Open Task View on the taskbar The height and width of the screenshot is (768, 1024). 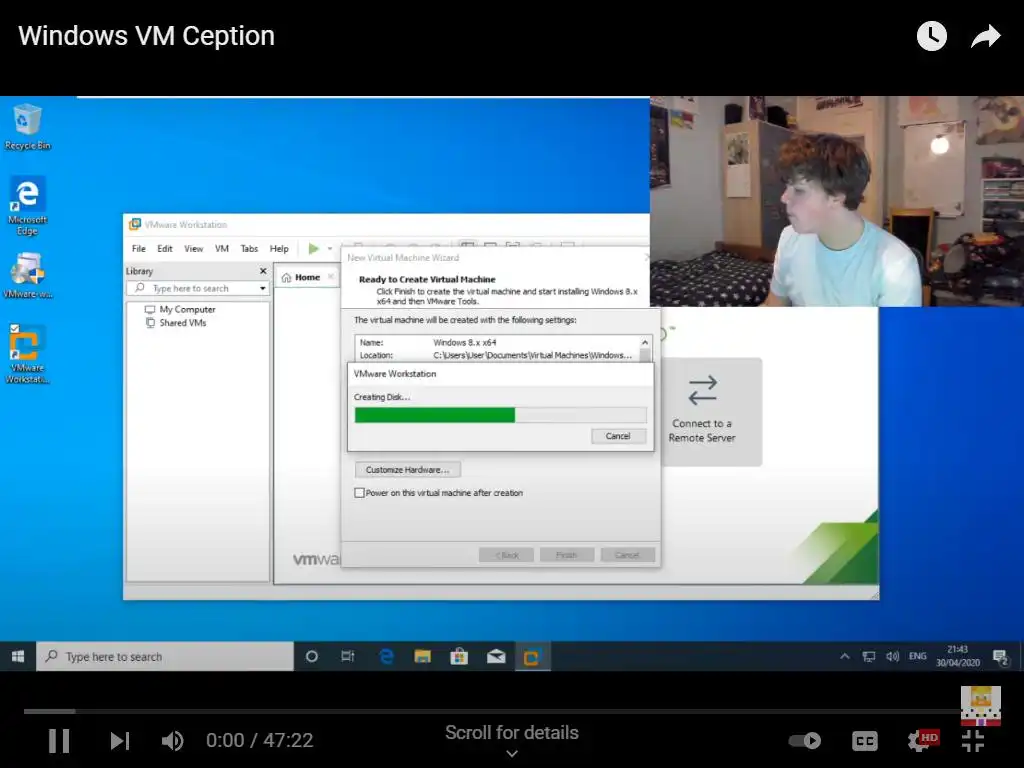(348, 656)
